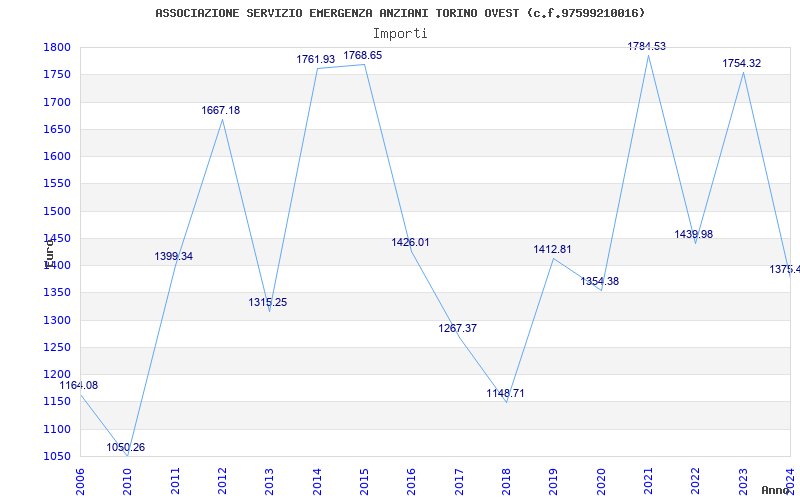Click the 1700 value on y-axis
This screenshot has height=500, width=800.
click(x=57, y=102)
